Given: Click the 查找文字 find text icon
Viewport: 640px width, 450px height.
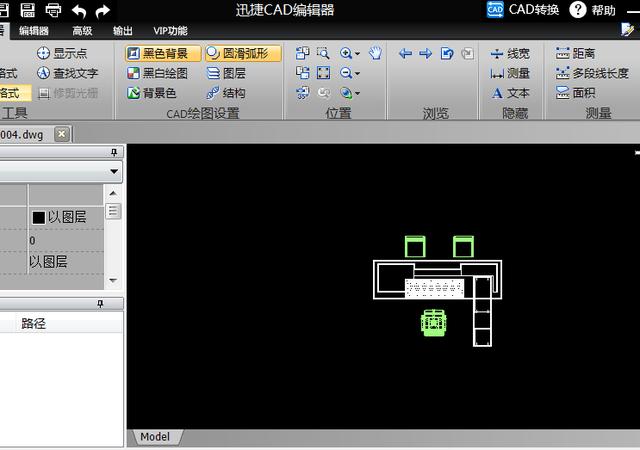Looking at the screenshot, I should click(x=43, y=73).
